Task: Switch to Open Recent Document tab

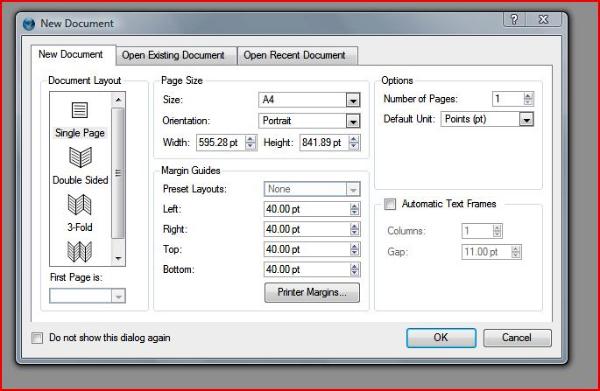Action: click(x=295, y=55)
